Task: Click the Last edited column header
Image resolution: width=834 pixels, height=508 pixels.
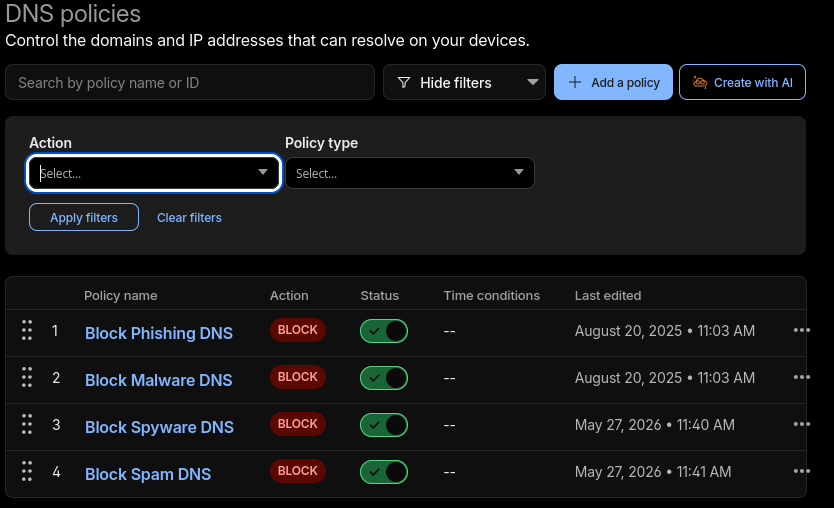Action: point(607,295)
